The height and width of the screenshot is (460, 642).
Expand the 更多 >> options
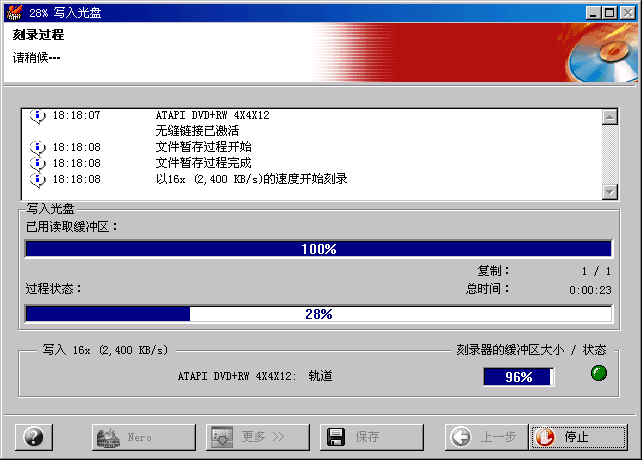(258, 437)
